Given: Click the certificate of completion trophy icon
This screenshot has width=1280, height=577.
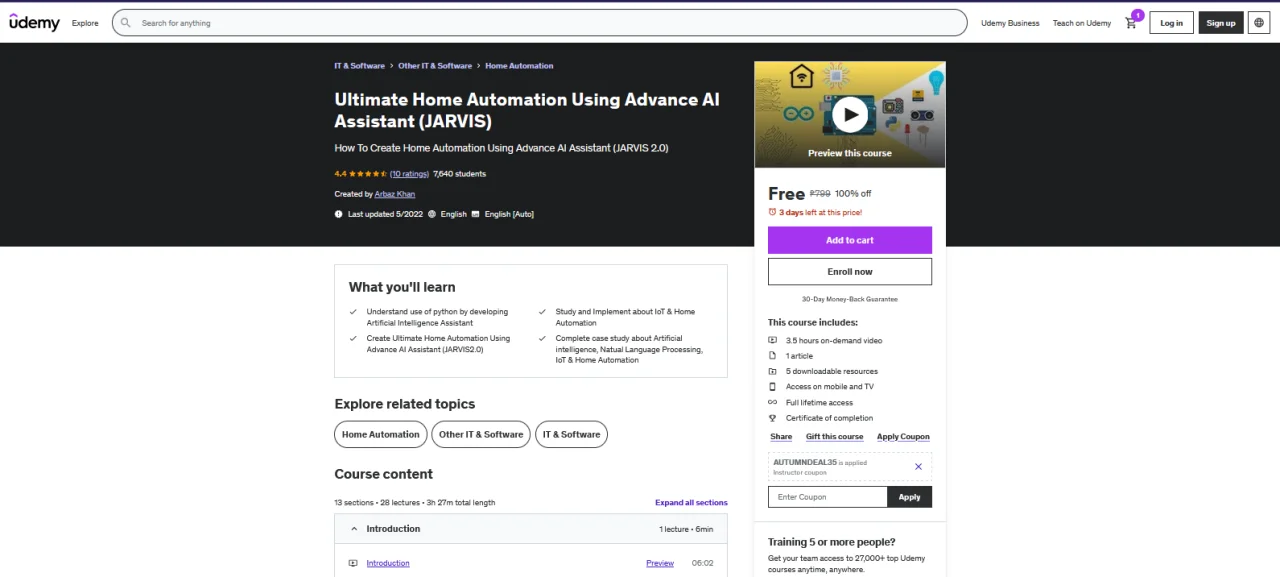Looking at the screenshot, I should tap(773, 418).
